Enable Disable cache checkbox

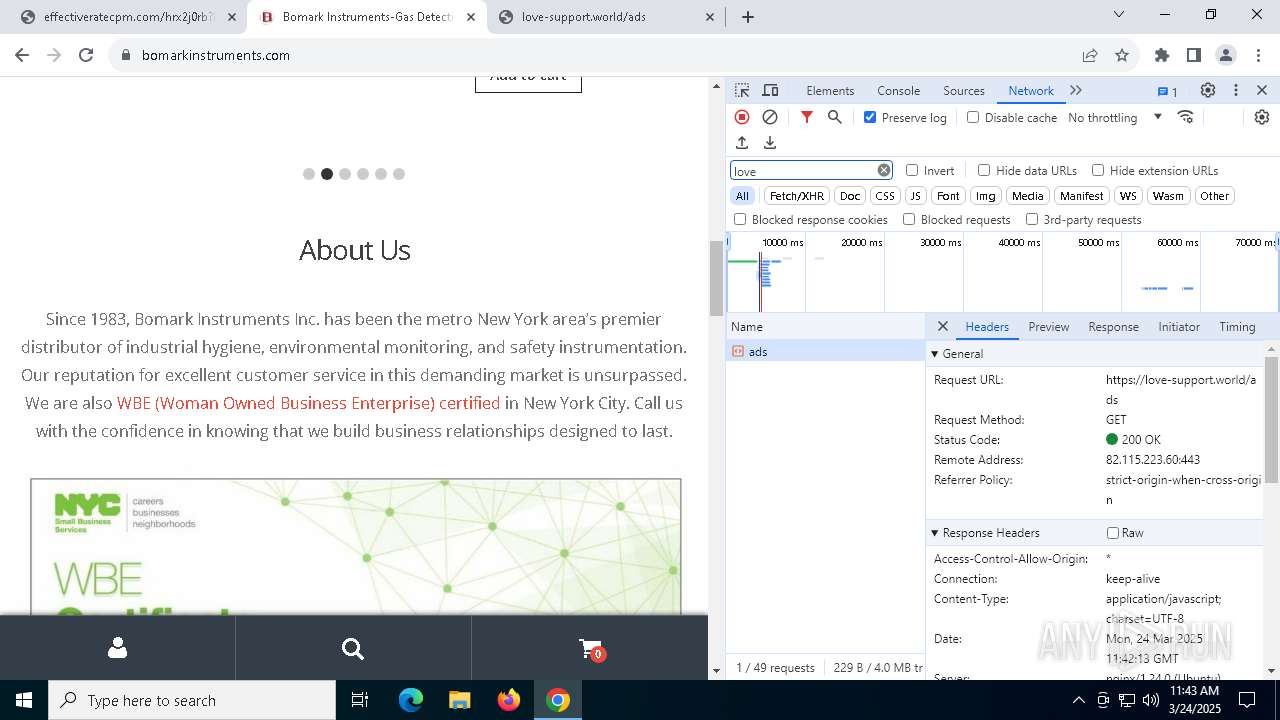[x=973, y=117]
